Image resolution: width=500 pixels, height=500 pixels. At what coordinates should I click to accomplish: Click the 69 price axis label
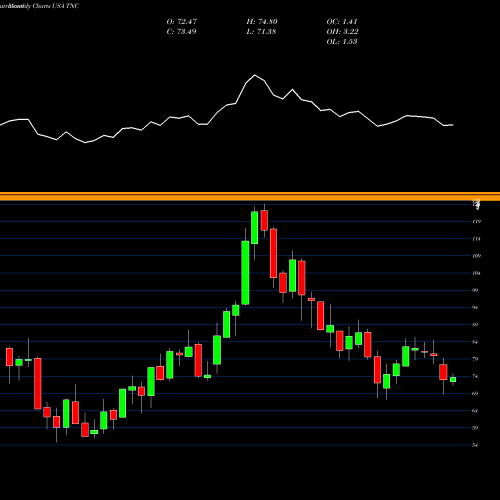pos(476,393)
